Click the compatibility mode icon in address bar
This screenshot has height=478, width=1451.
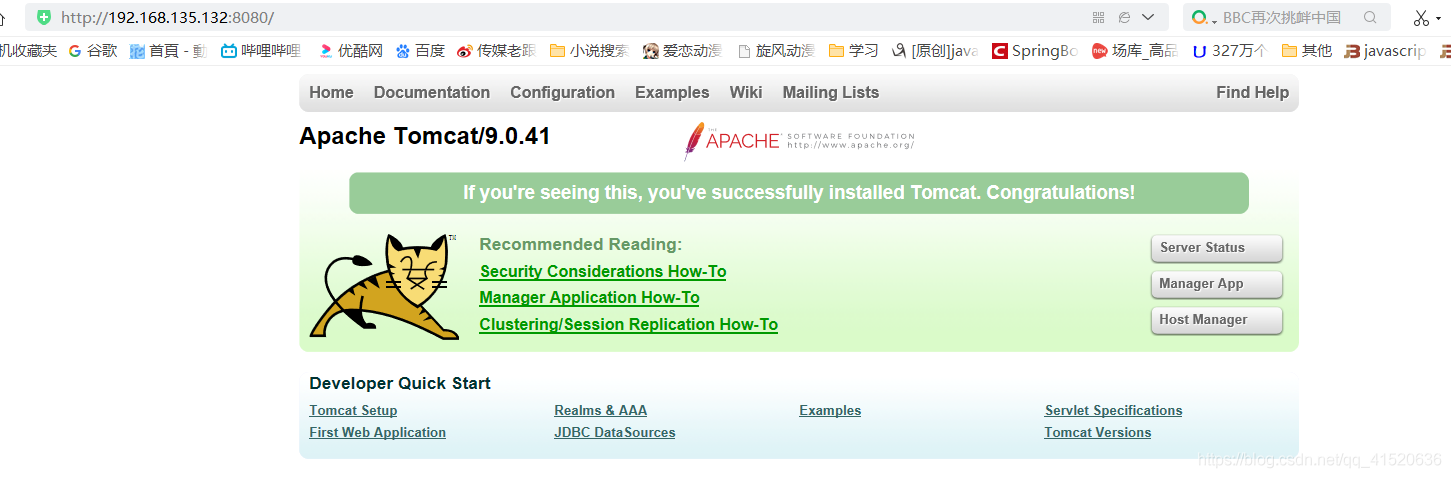pyautogui.click(x=1124, y=17)
